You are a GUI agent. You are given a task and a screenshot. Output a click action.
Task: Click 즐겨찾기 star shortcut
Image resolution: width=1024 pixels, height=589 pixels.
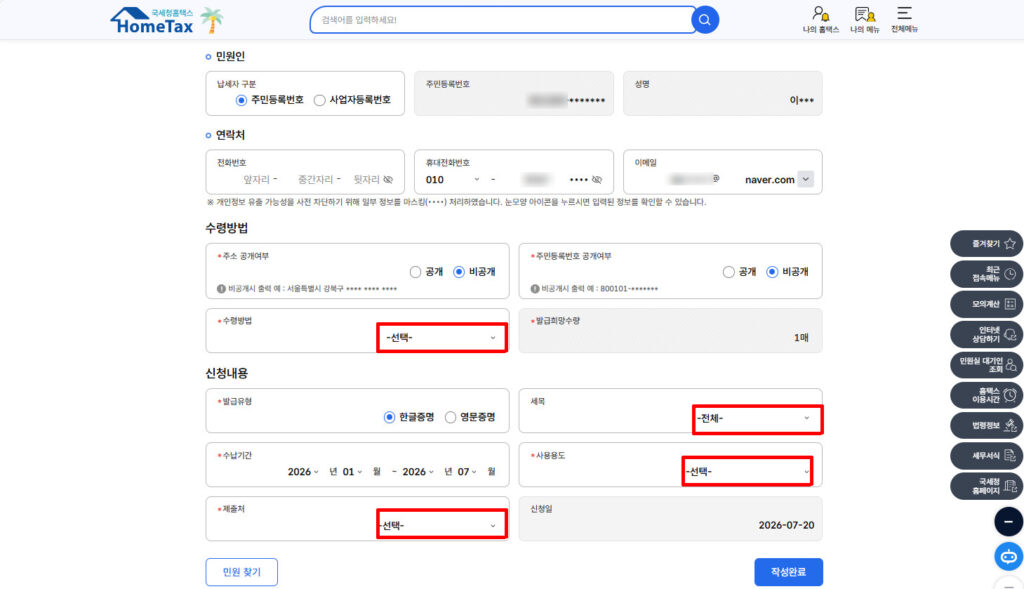pos(987,244)
